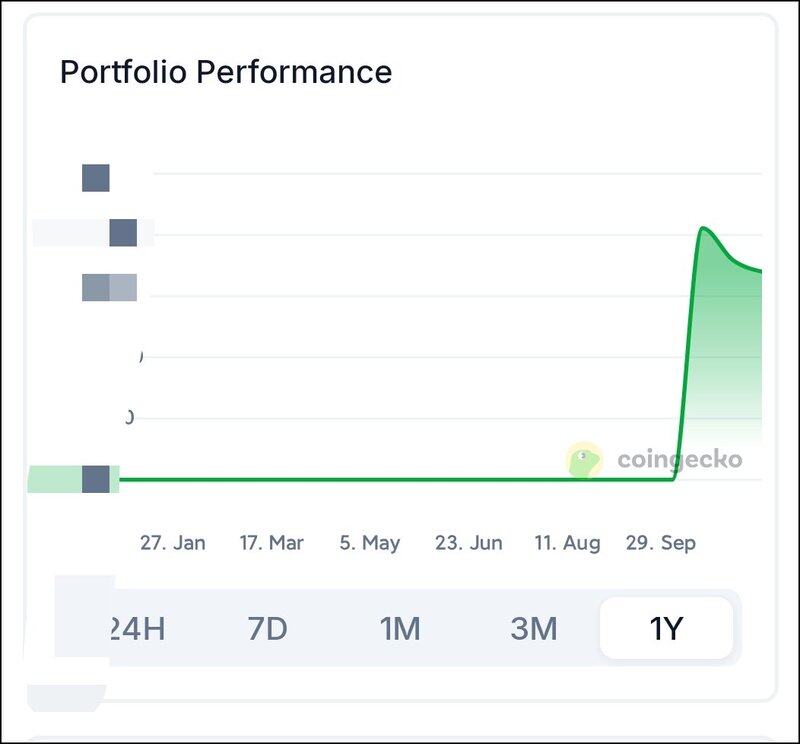Image resolution: width=800 pixels, height=744 pixels.
Task: Click the topmost blurred y-axis value
Action: pos(96,178)
